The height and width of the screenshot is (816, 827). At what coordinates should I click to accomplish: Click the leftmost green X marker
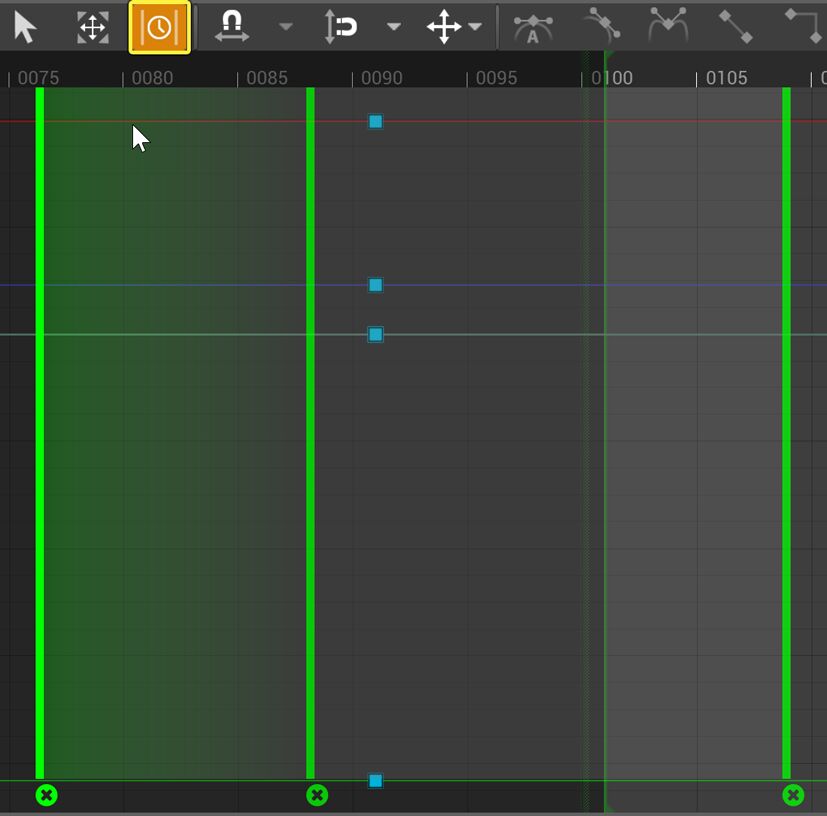[x=47, y=795]
